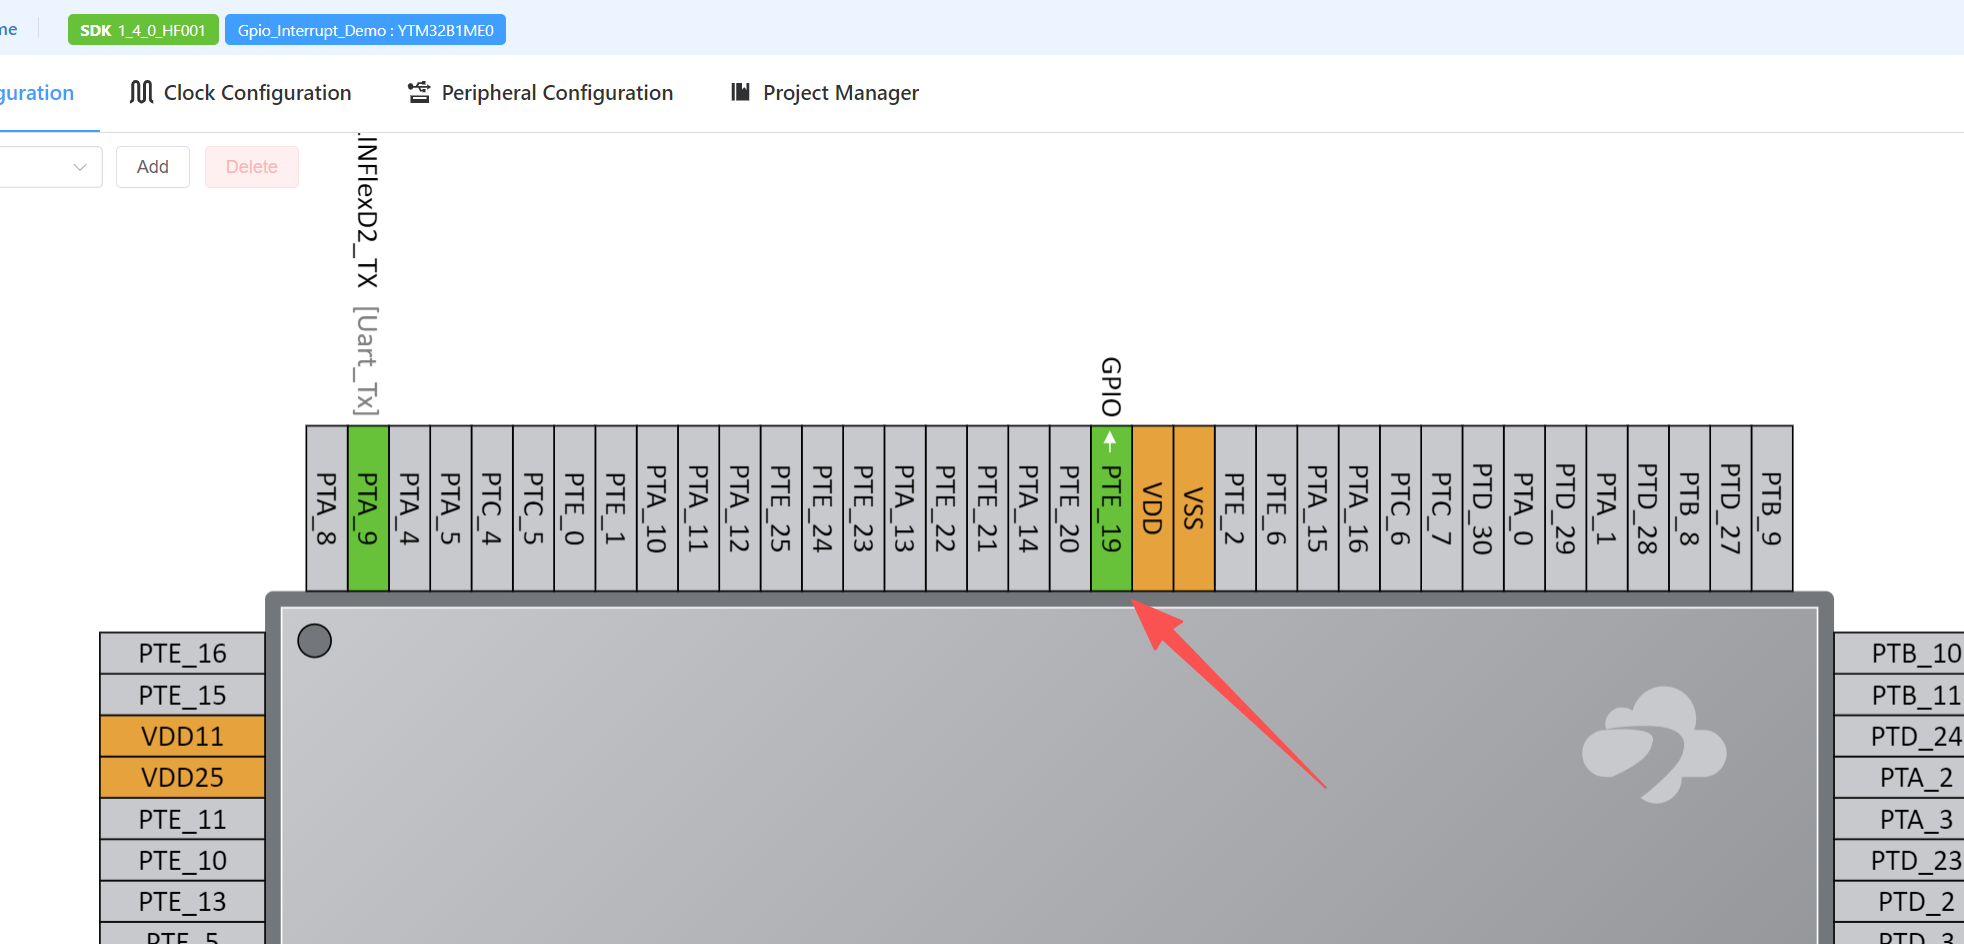1964x944 pixels.
Task: Select the VDD25 power pin
Action: (182, 777)
